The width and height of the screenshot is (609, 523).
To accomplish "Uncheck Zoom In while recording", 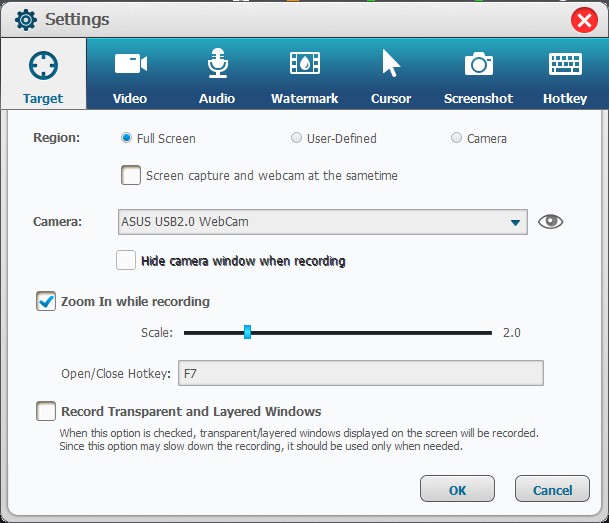I will [46, 301].
